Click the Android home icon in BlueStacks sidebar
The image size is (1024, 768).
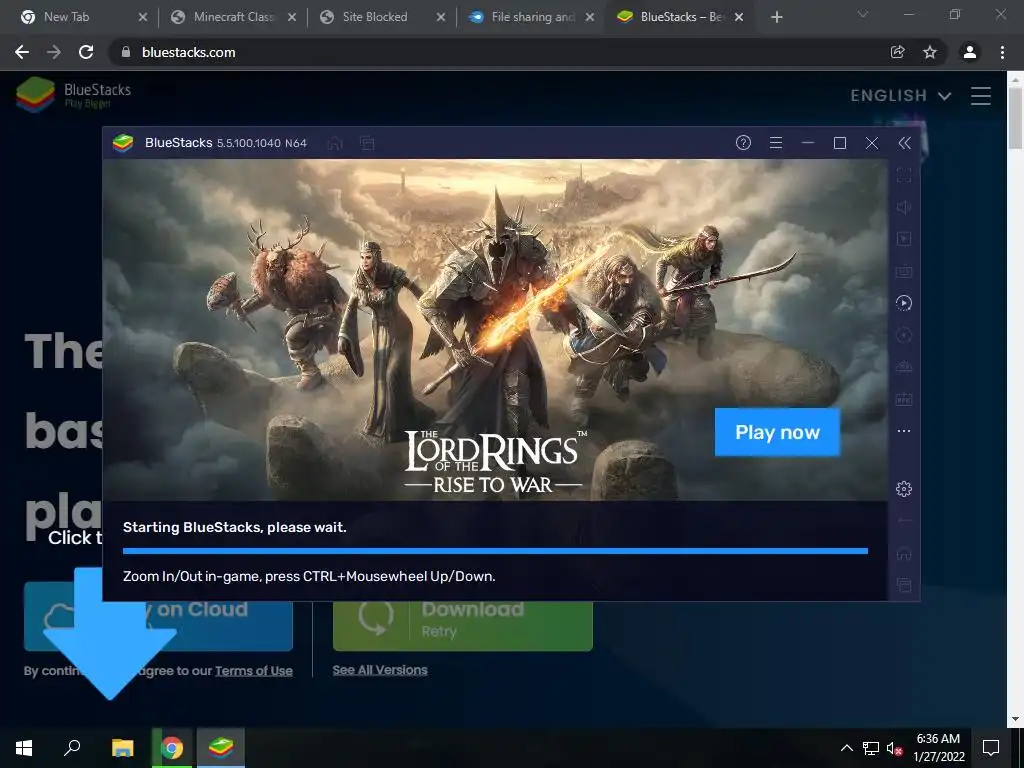pos(904,553)
